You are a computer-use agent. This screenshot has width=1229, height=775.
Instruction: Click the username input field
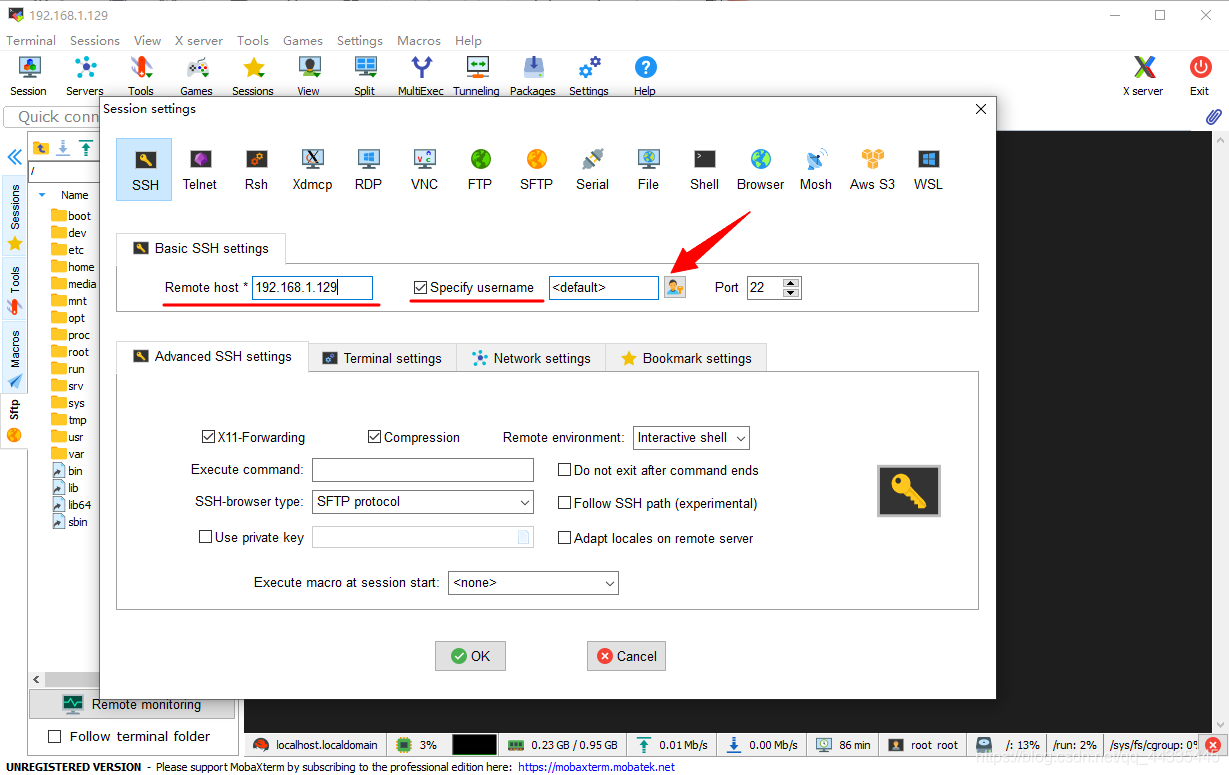(x=603, y=288)
